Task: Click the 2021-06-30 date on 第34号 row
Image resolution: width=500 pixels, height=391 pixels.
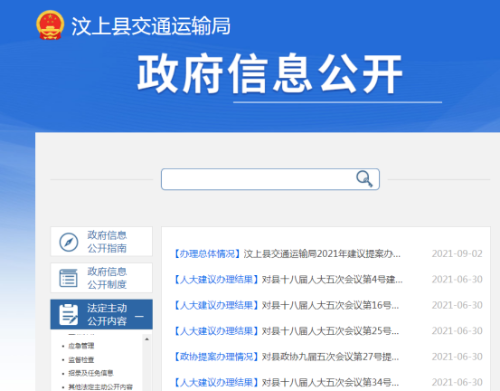Action: pyautogui.click(x=457, y=382)
